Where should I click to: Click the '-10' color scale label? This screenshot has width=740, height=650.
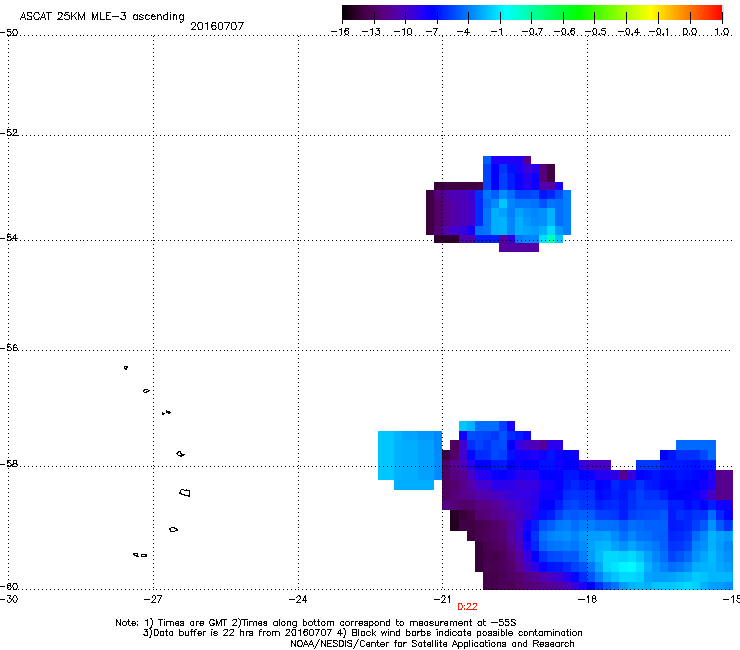pyautogui.click(x=403, y=32)
